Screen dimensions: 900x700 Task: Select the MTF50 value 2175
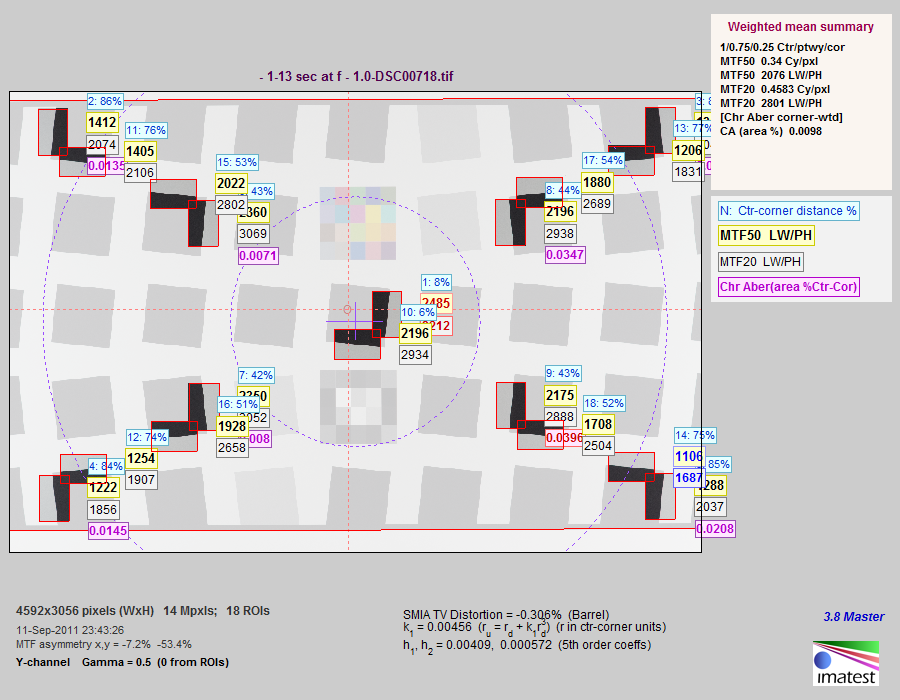click(x=560, y=395)
